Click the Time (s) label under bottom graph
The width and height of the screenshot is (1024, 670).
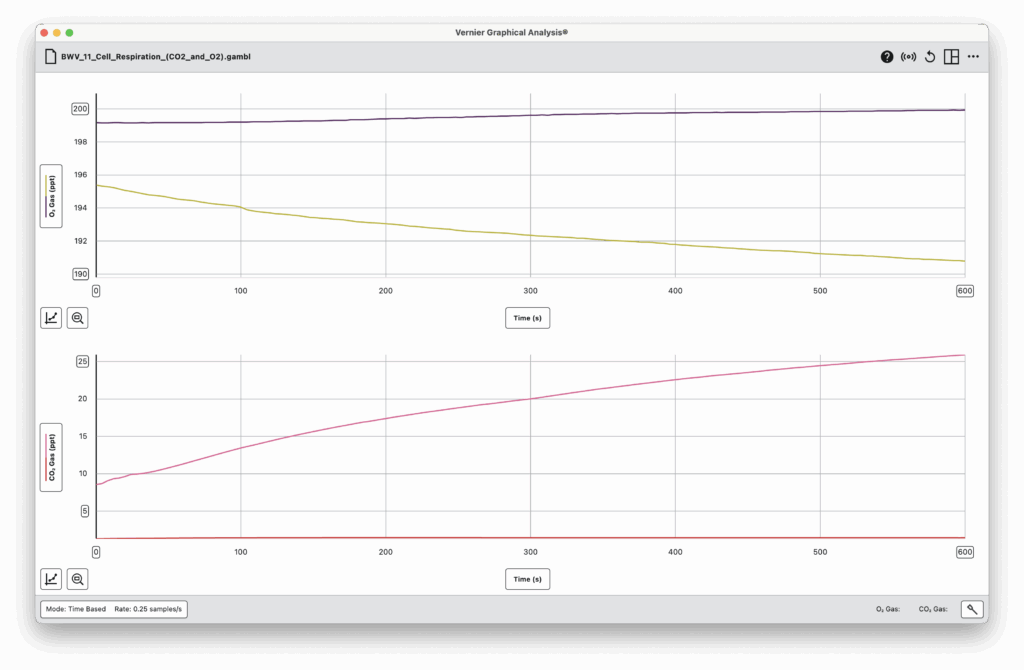527,578
